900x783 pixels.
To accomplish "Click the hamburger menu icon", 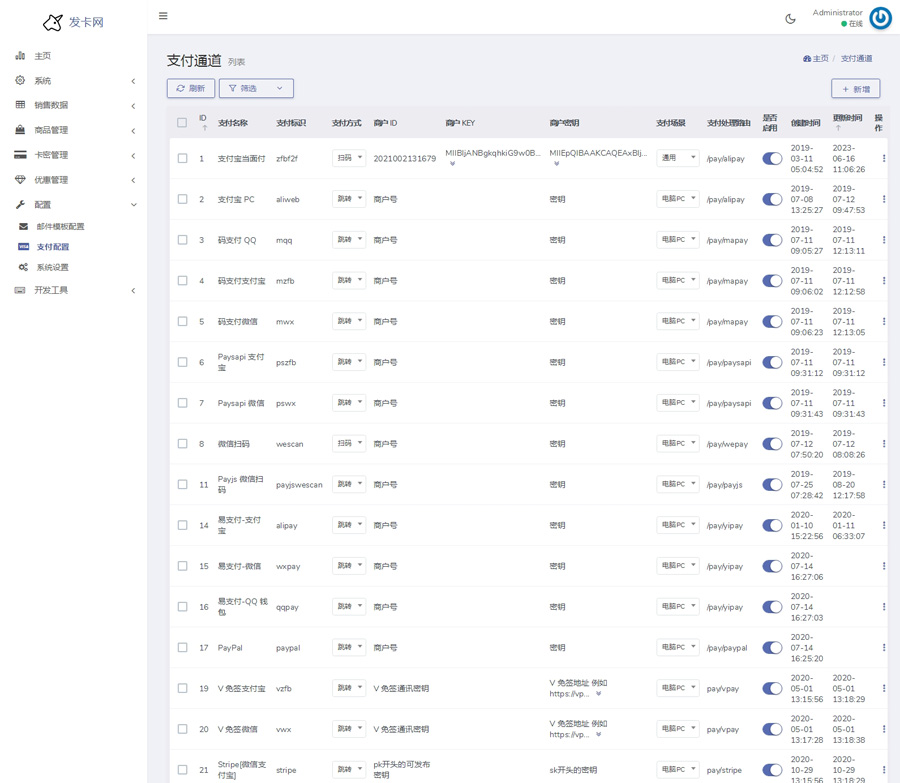I will click(x=163, y=16).
